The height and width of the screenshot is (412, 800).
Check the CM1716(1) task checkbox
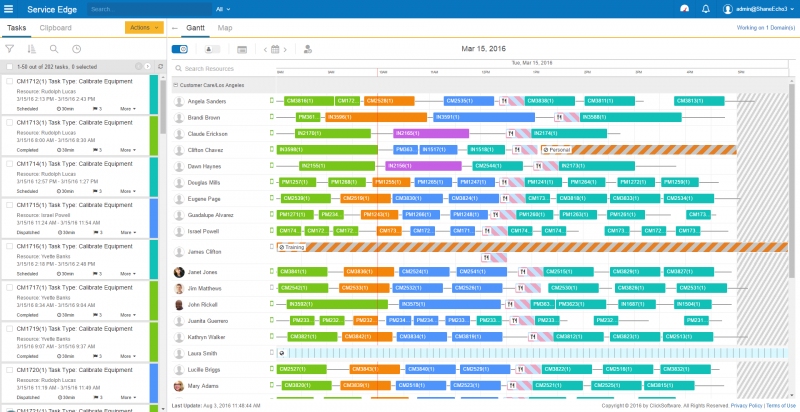tap(9, 247)
